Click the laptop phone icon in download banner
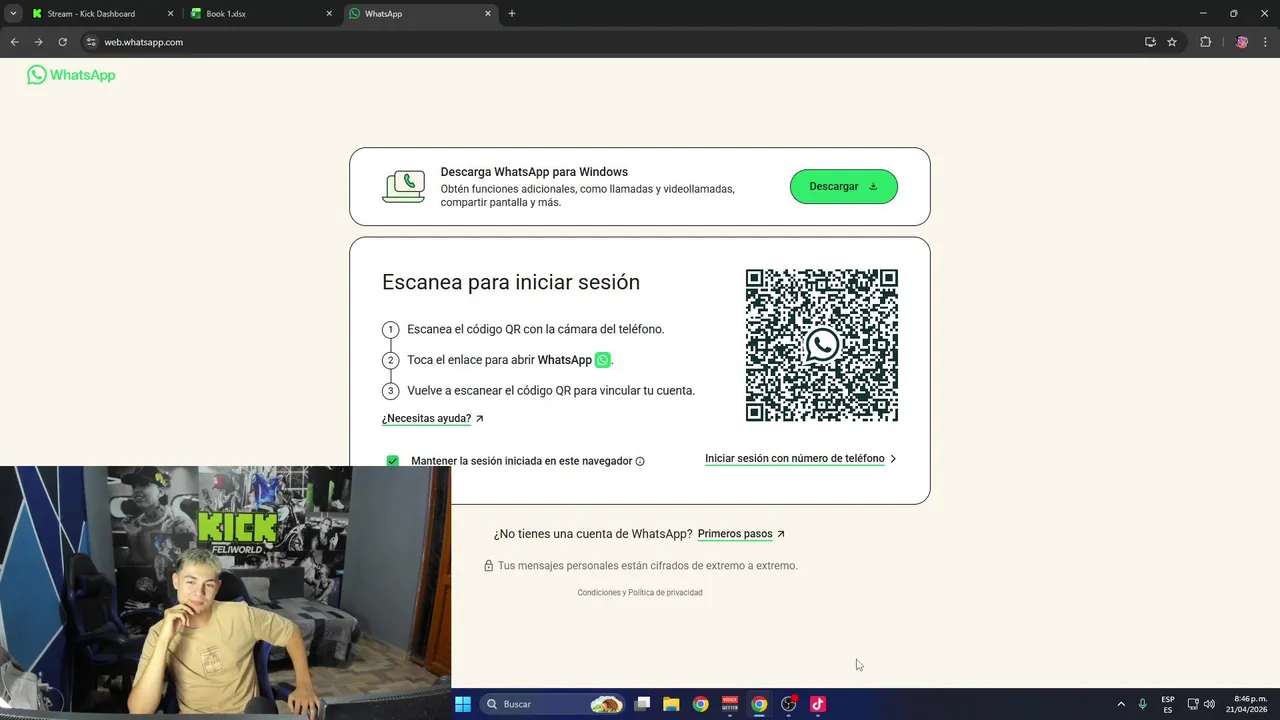 click(403, 187)
